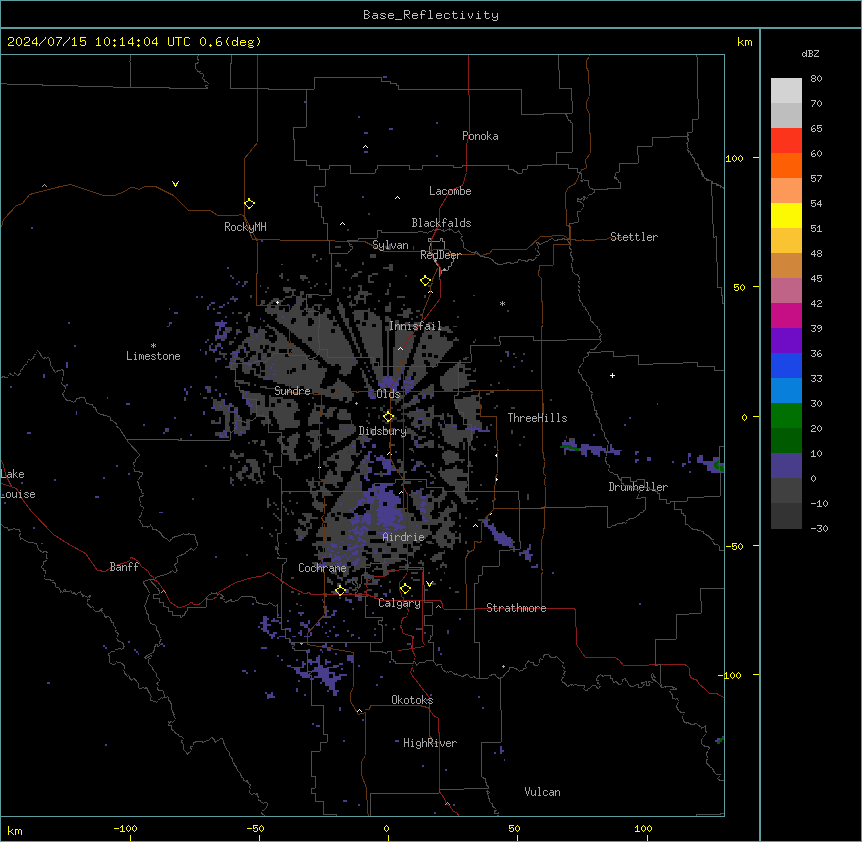Select the bright green legend swatch
862x842 pixels.
pyautogui.click(x=786, y=416)
